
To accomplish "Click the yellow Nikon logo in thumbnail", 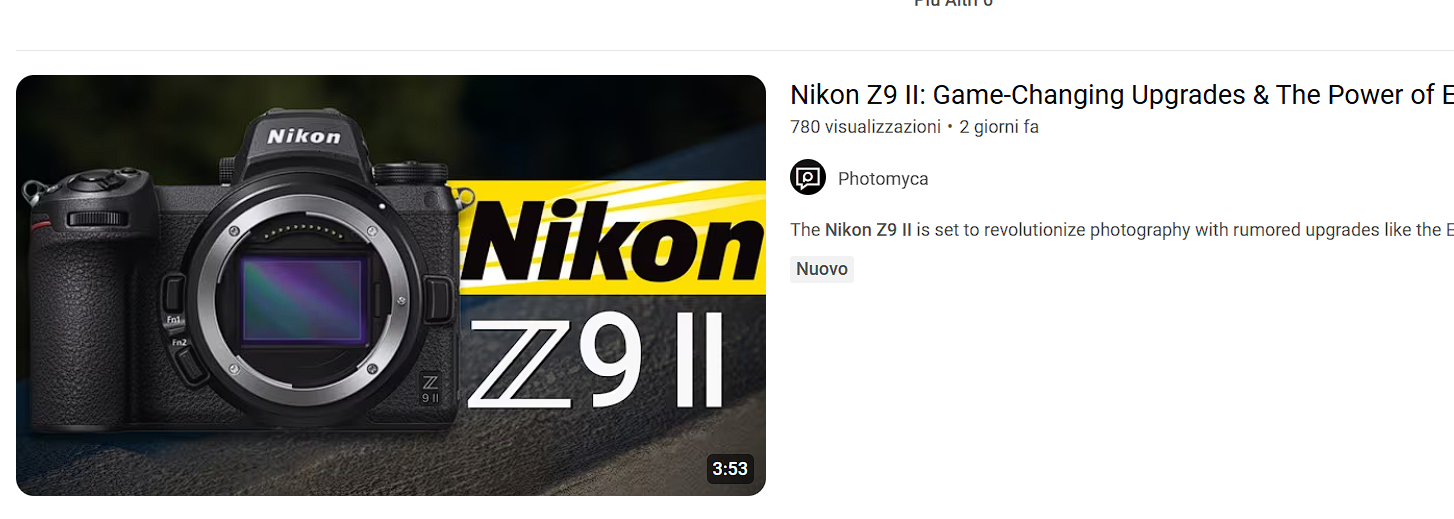I will tap(611, 237).
